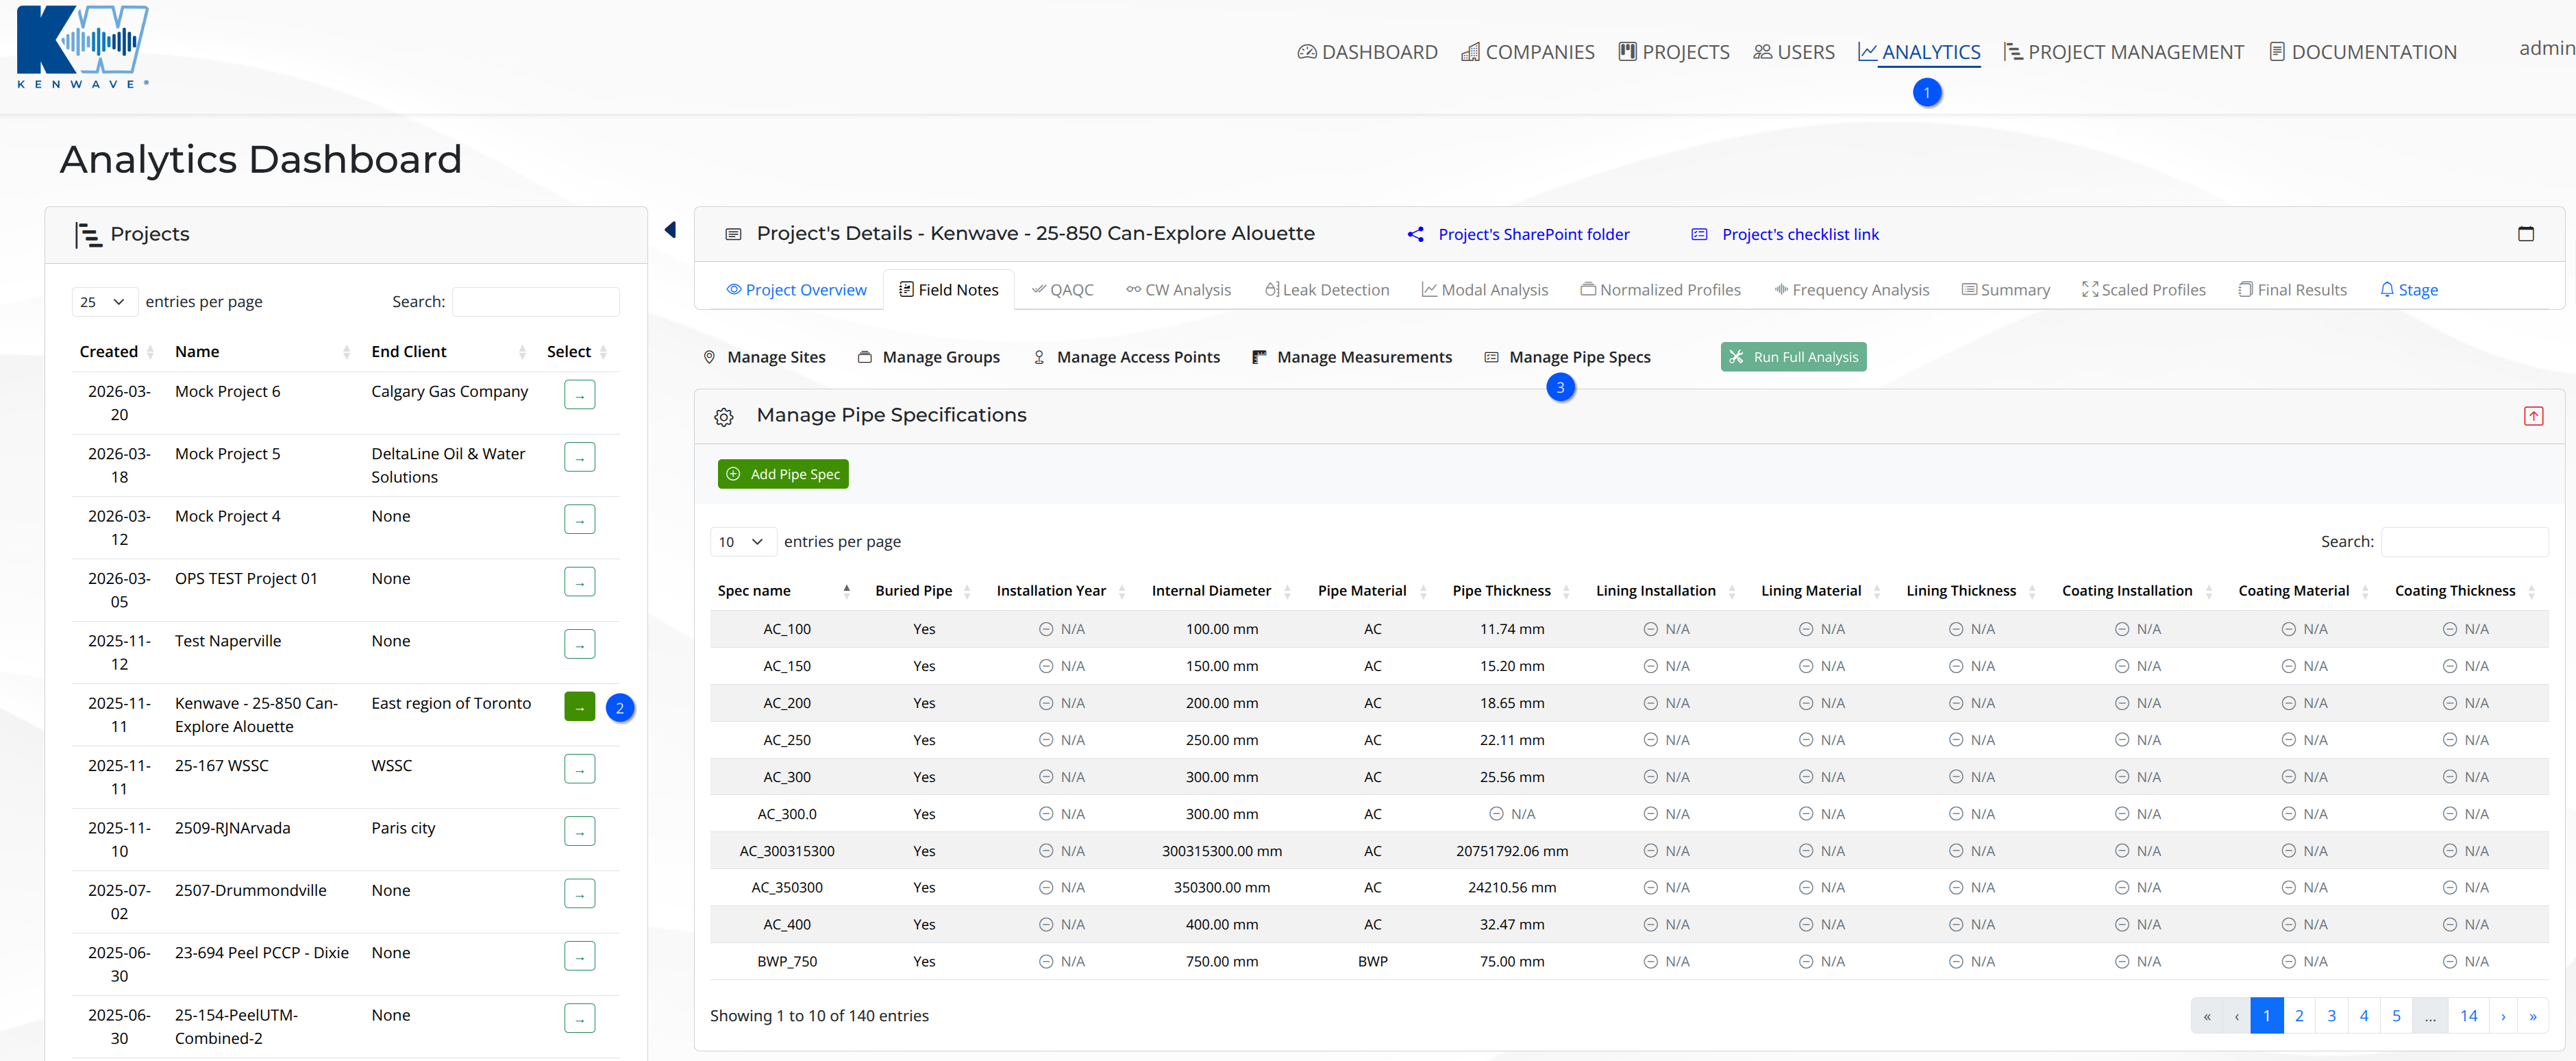
Task: Click the Manage Pipe Specifications gear icon
Action: click(x=724, y=417)
